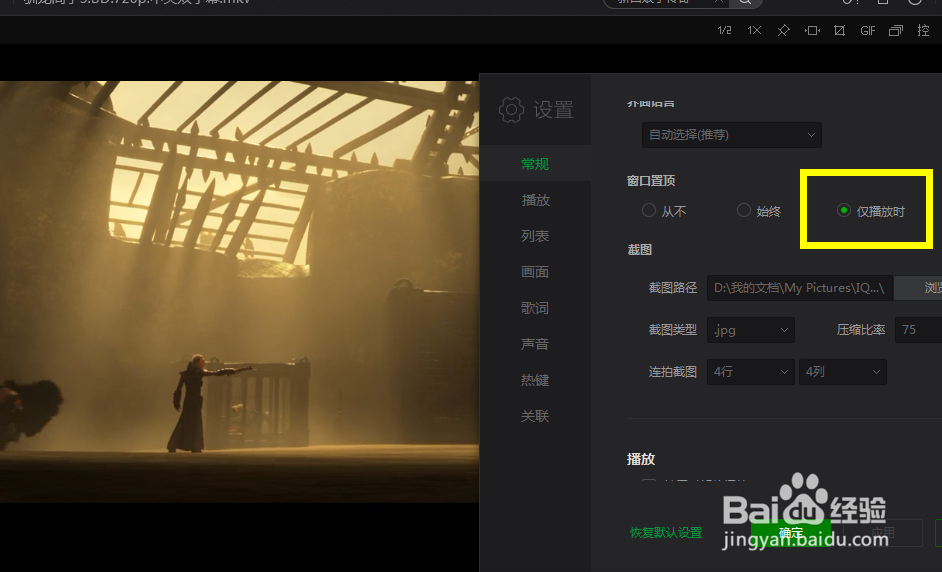The height and width of the screenshot is (572, 942).
Task: Switch to the 热键 settings tab
Action: 535,380
